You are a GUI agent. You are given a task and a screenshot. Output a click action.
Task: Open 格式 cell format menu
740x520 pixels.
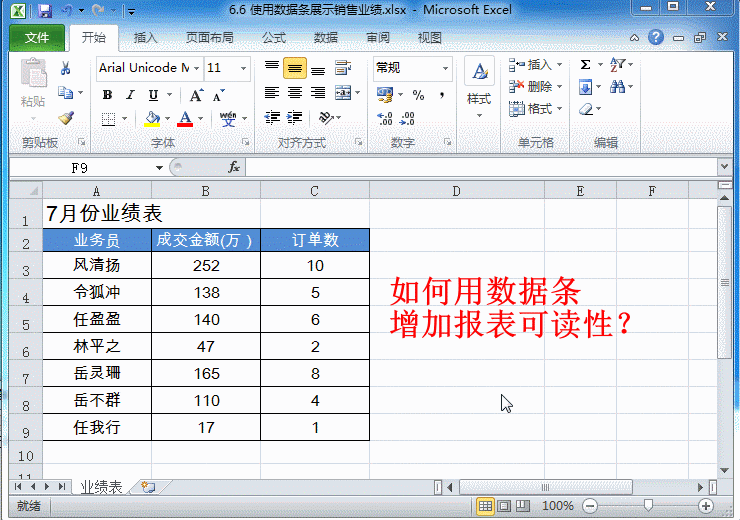(536, 109)
